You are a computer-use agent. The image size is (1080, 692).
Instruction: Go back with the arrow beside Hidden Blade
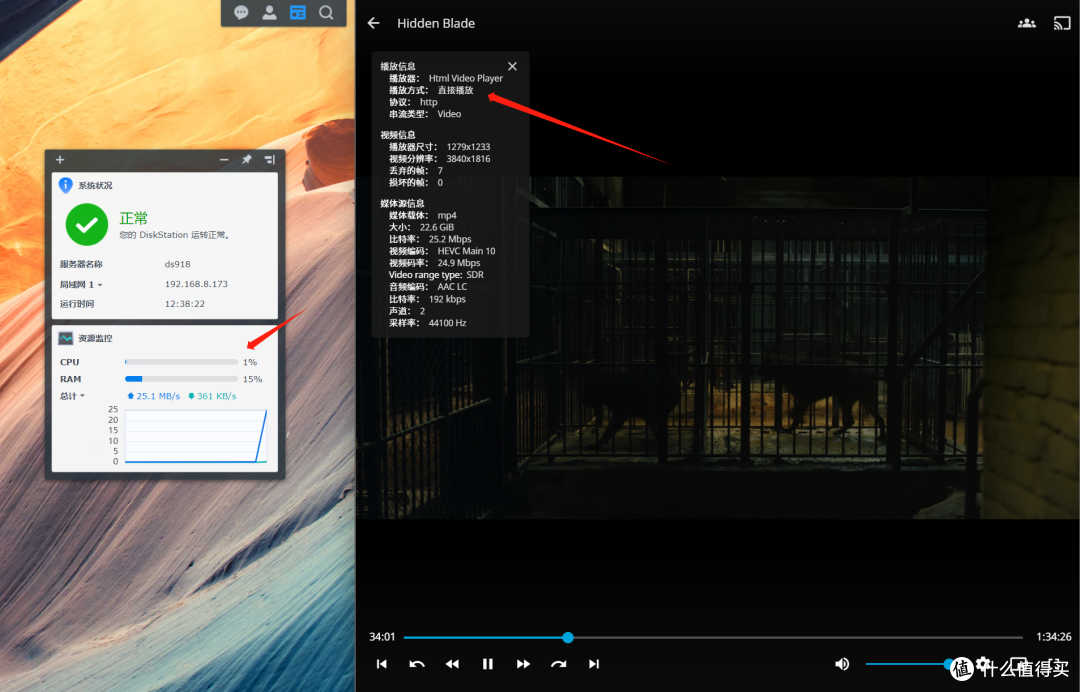pos(373,23)
